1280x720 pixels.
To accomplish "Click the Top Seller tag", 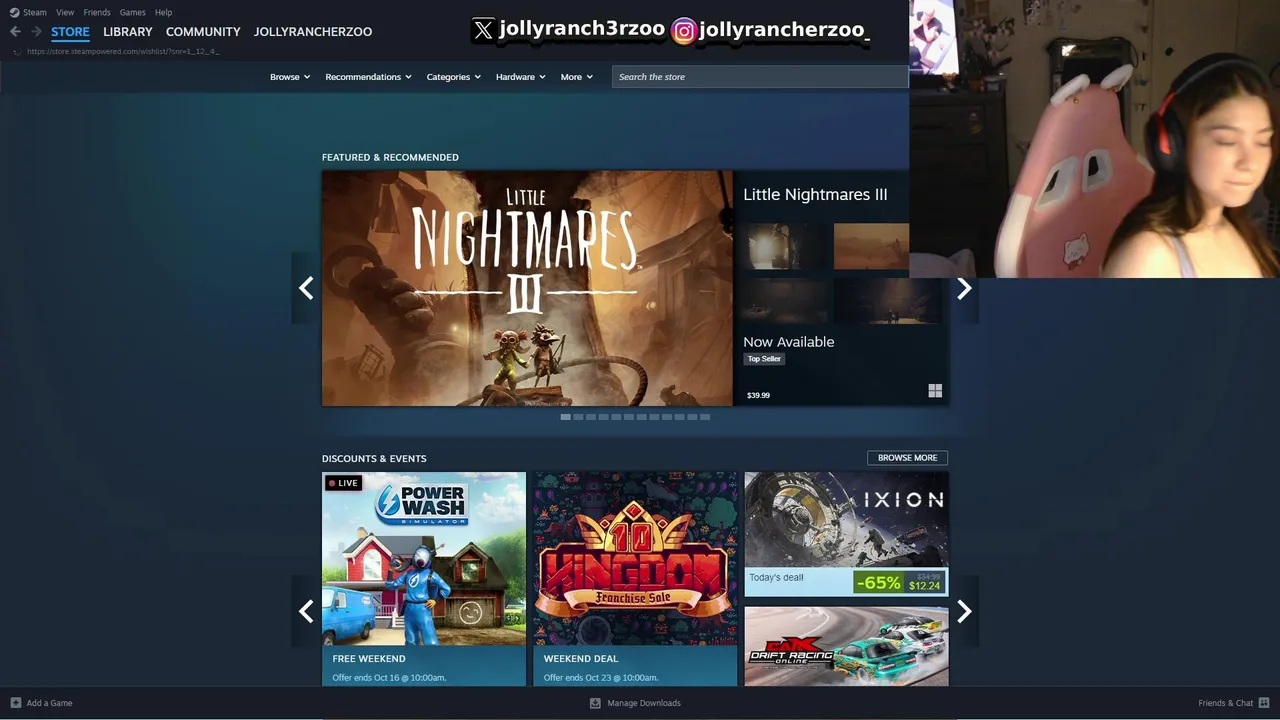I will pos(764,359).
